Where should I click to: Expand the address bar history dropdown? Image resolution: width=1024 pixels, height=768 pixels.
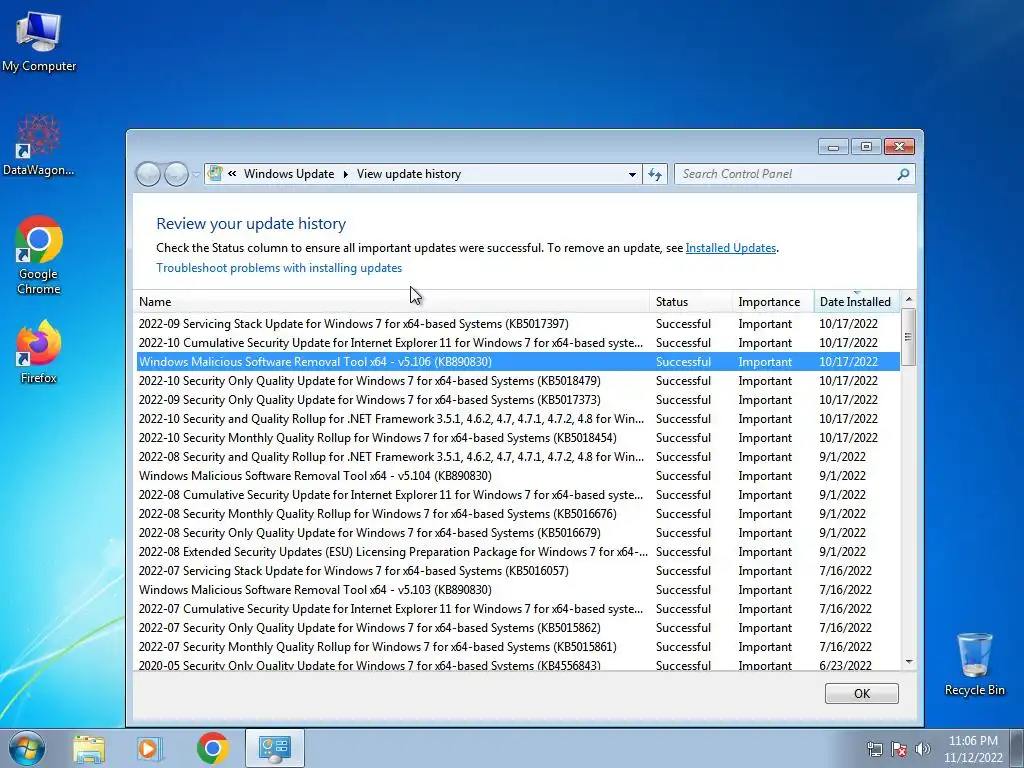[x=632, y=174]
